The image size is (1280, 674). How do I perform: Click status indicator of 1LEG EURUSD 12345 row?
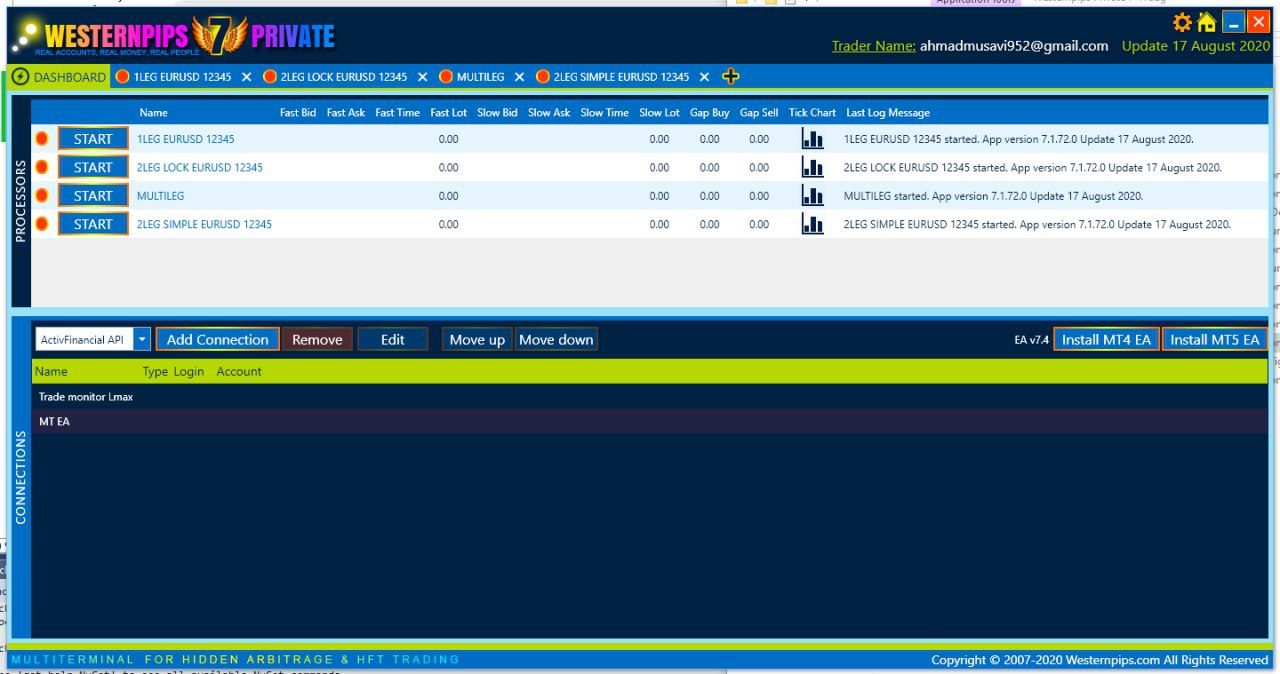coord(42,139)
